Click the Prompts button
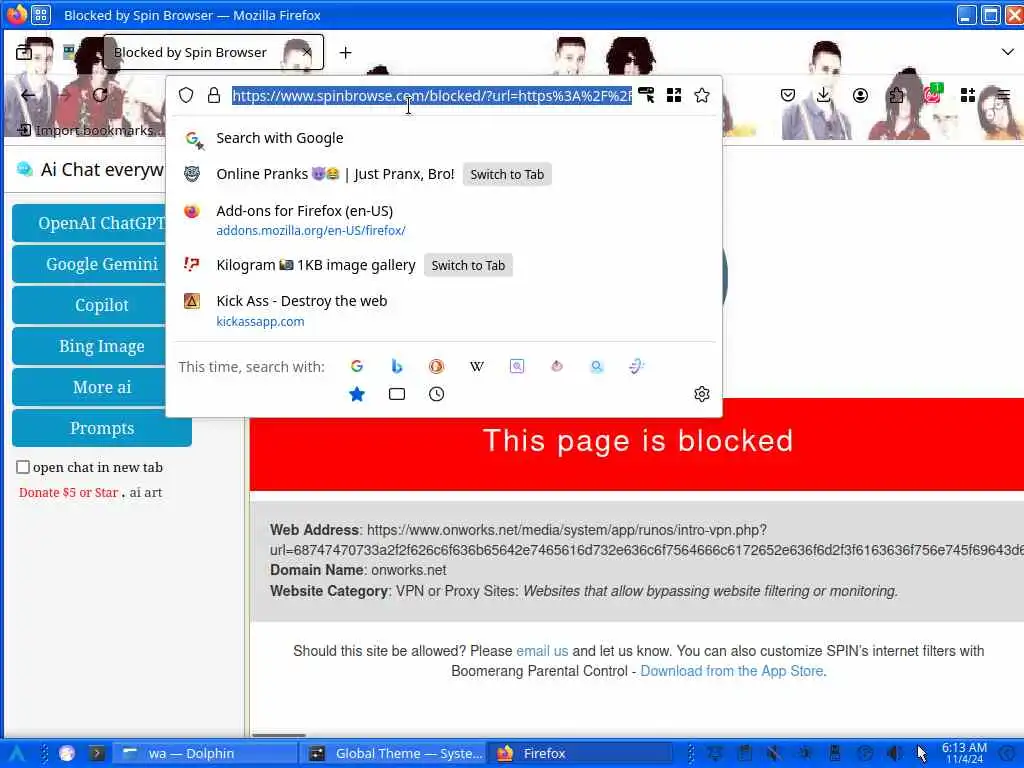Image resolution: width=1024 pixels, height=768 pixels. tap(101, 428)
